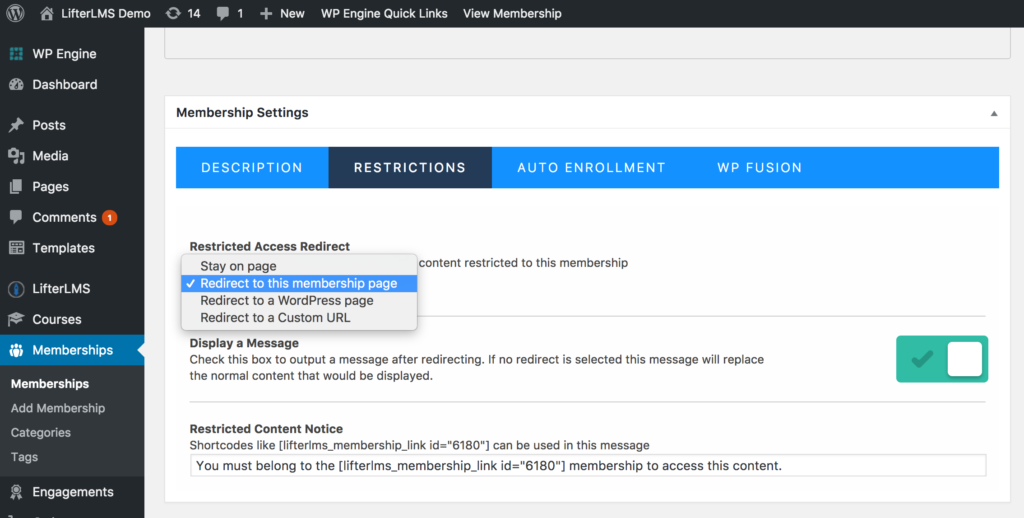Click the WP Engine sidebar icon
Image resolution: width=1024 pixels, height=518 pixels.
coord(16,54)
